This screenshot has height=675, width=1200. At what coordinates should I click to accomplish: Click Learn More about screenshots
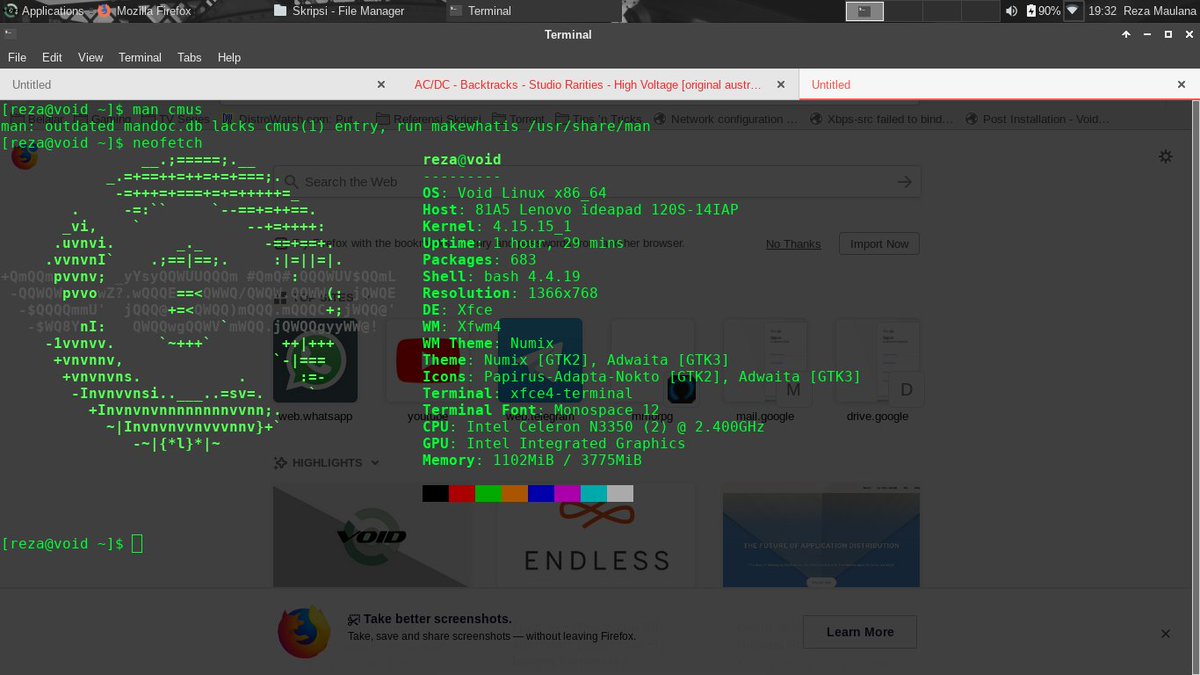click(860, 632)
